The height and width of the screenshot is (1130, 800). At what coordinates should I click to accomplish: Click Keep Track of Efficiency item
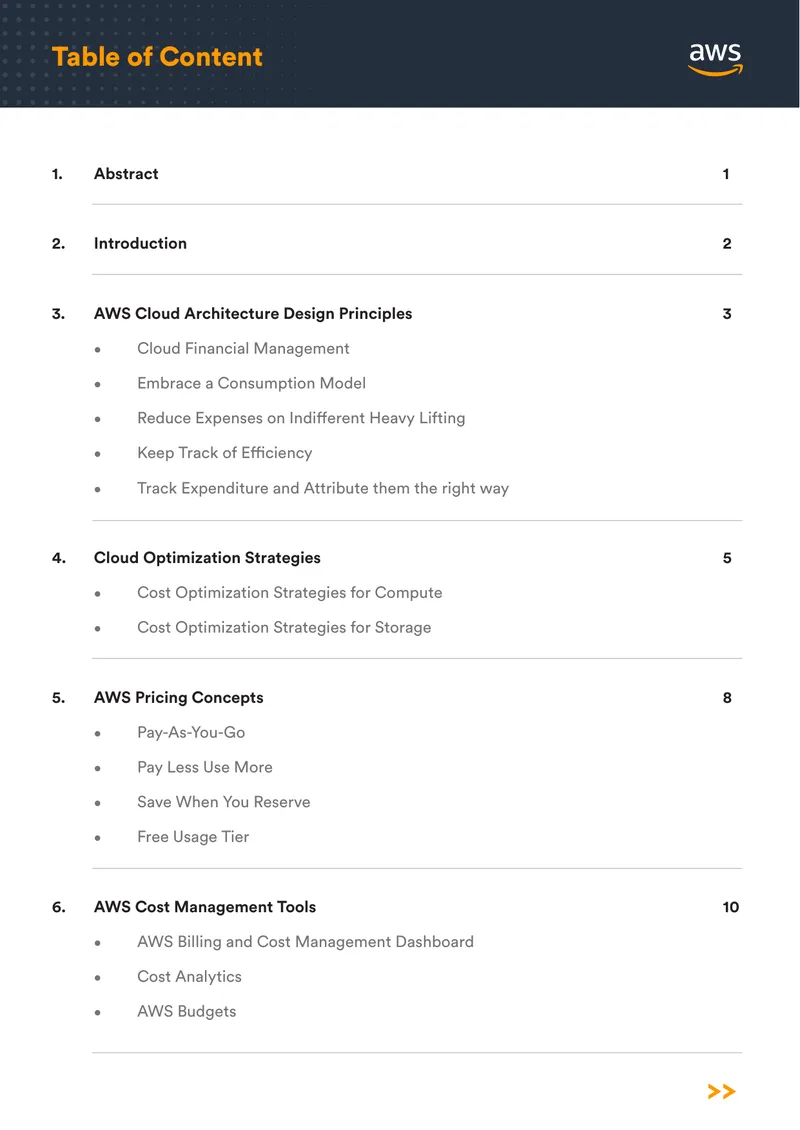pos(225,453)
